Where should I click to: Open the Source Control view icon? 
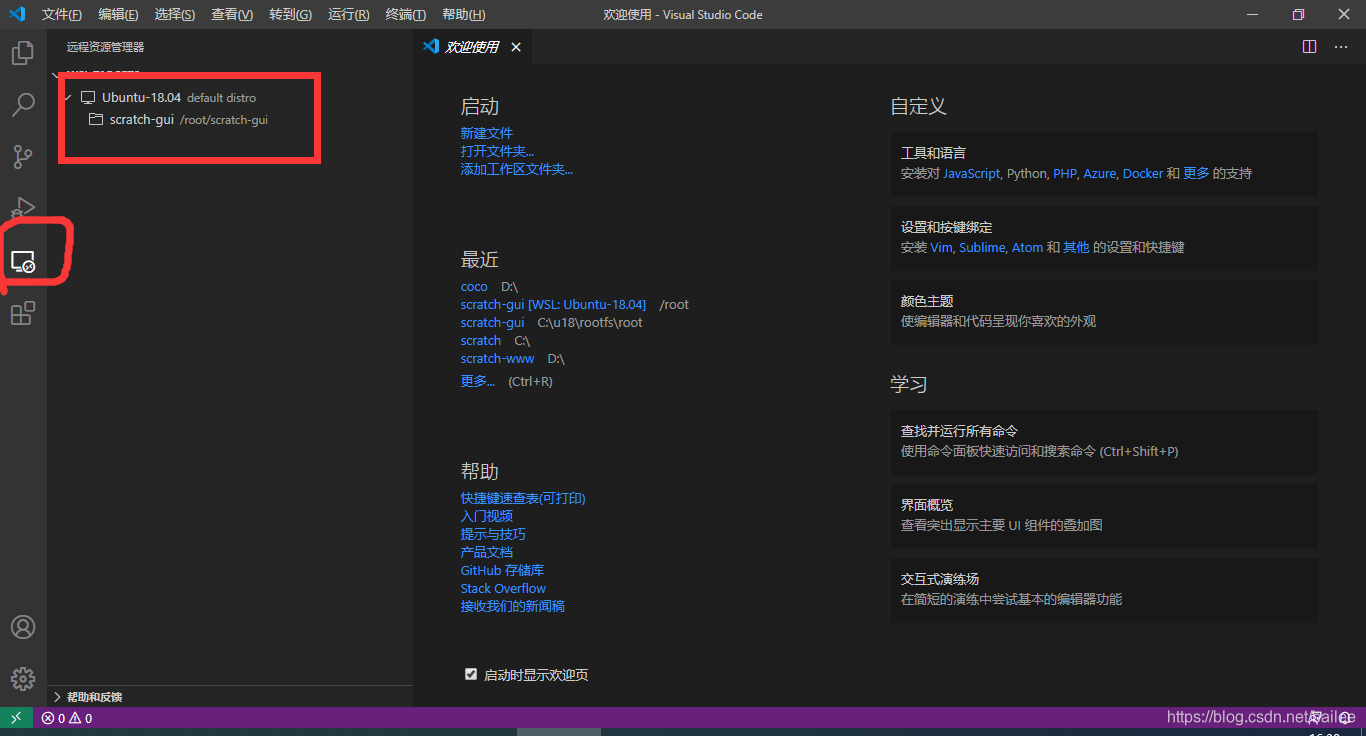(x=23, y=157)
